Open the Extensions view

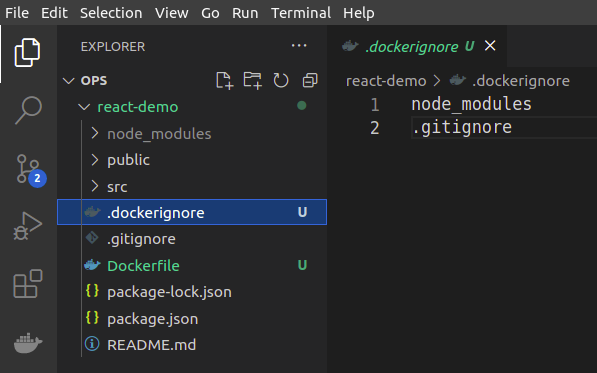point(28,284)
